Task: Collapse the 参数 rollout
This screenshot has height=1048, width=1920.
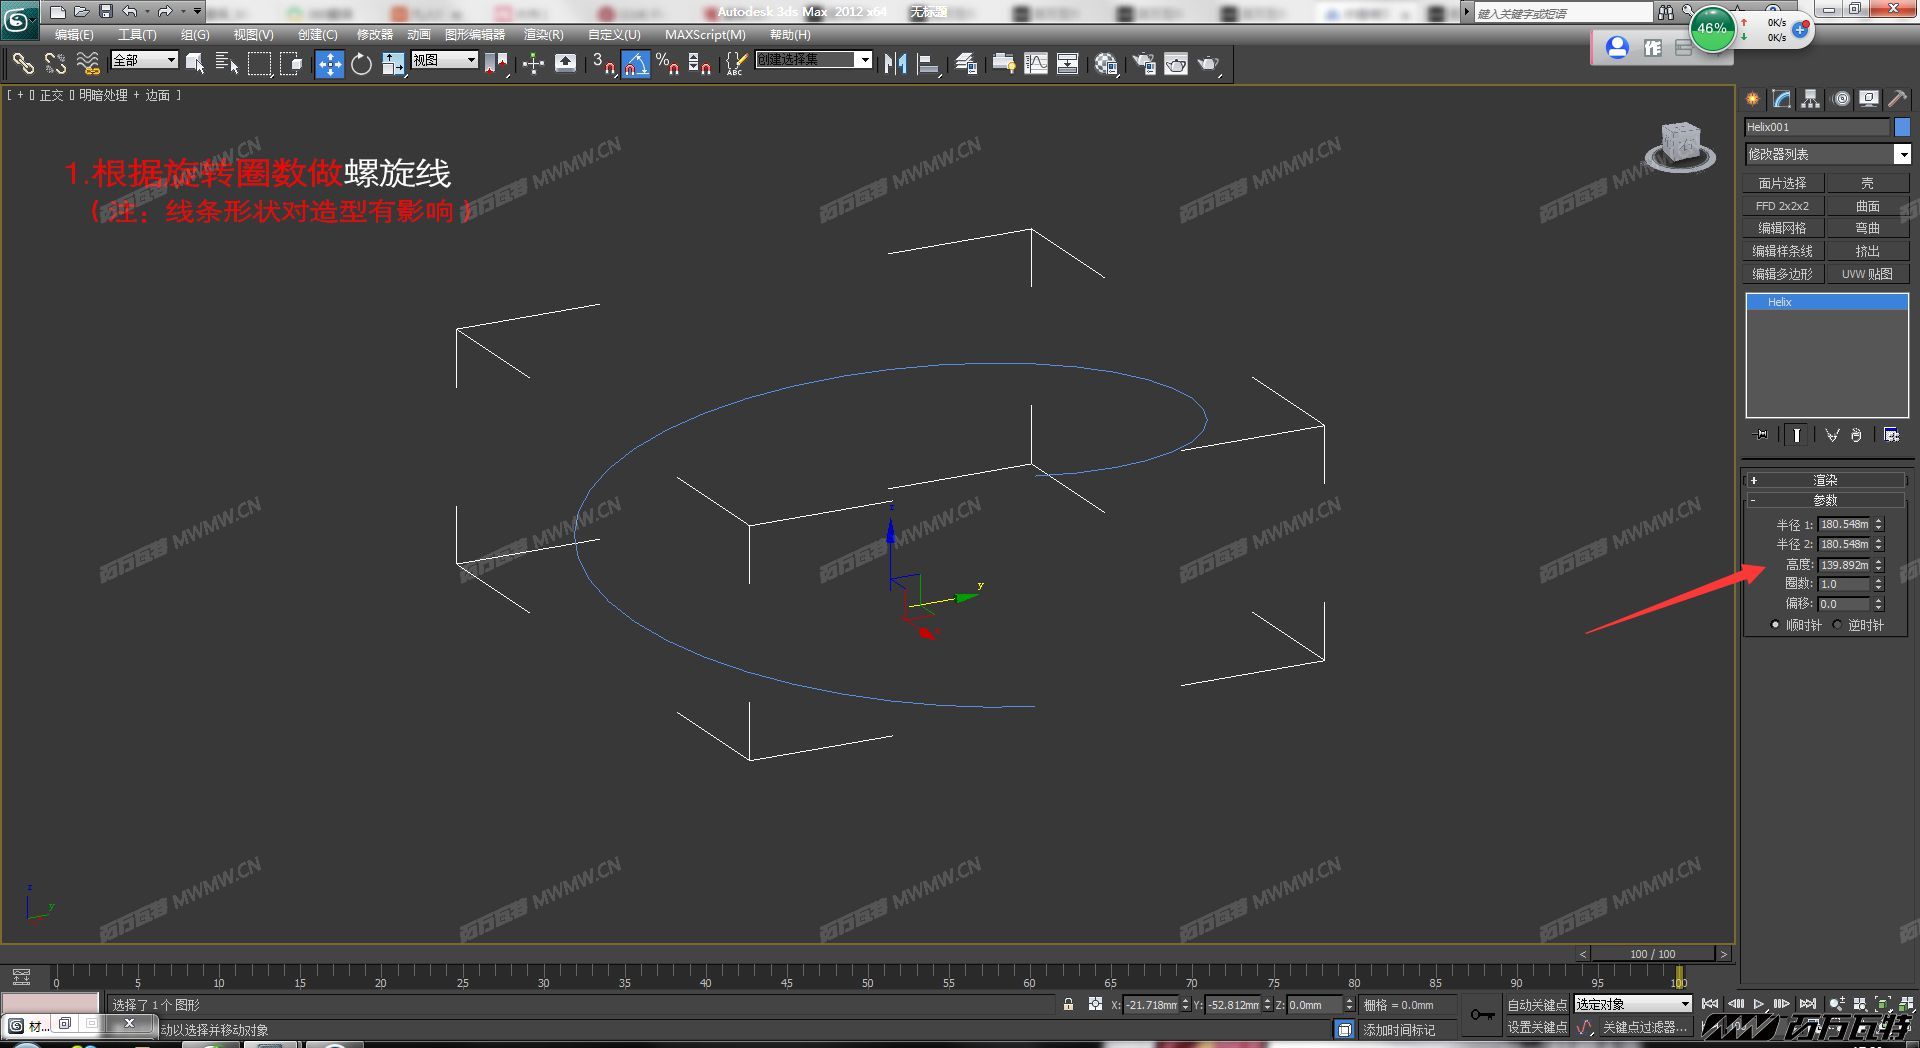Action: click(1826, 500)
